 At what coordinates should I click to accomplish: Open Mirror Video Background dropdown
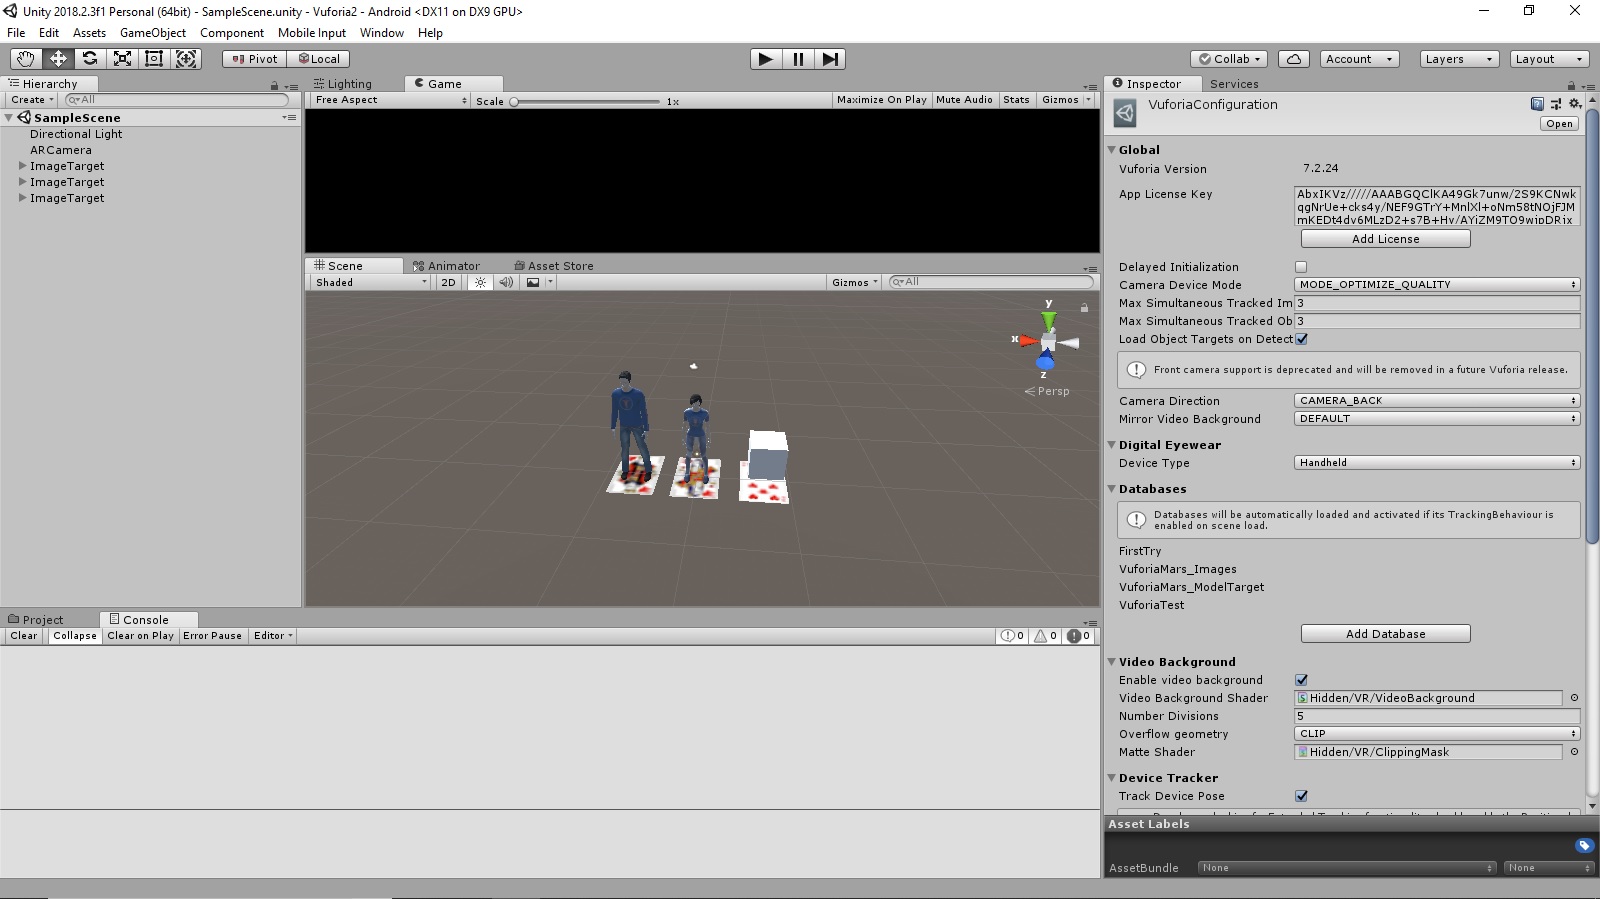pyautogui.click(x=1437, y=419)
